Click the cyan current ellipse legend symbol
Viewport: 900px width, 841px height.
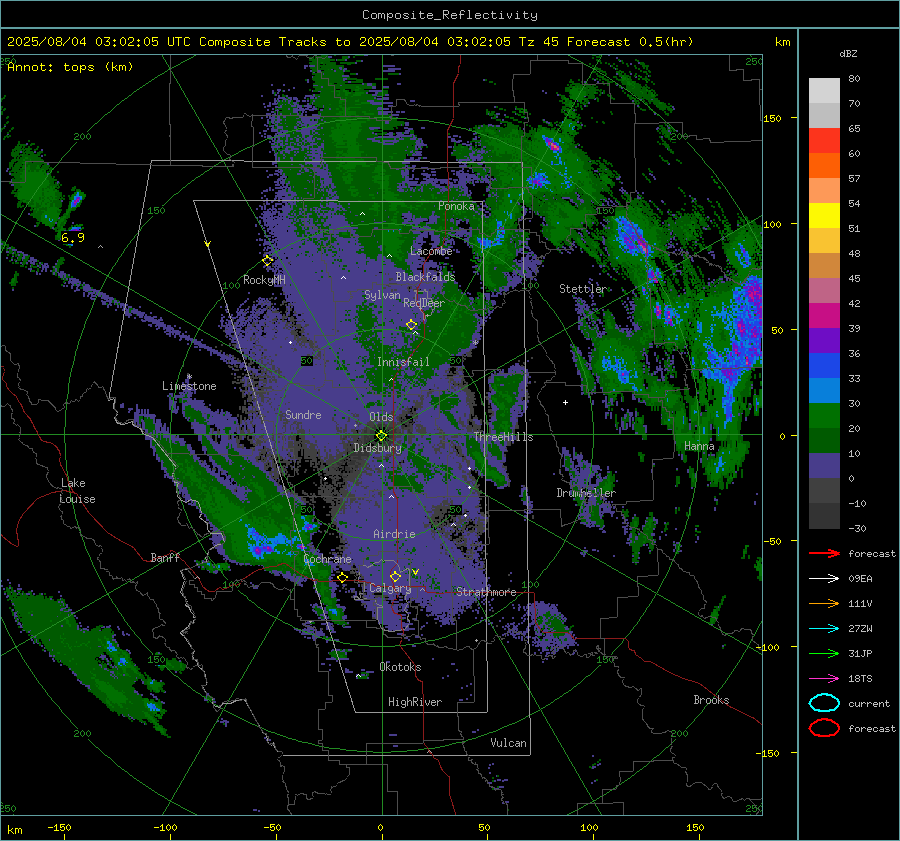point(824,703)
